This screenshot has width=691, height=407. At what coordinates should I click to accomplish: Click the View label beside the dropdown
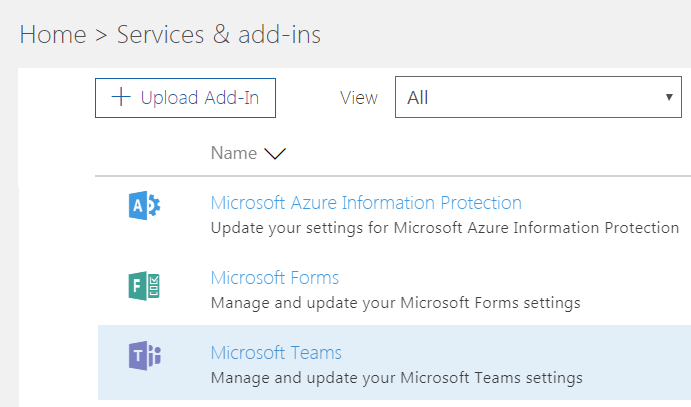tap(359, 98)
